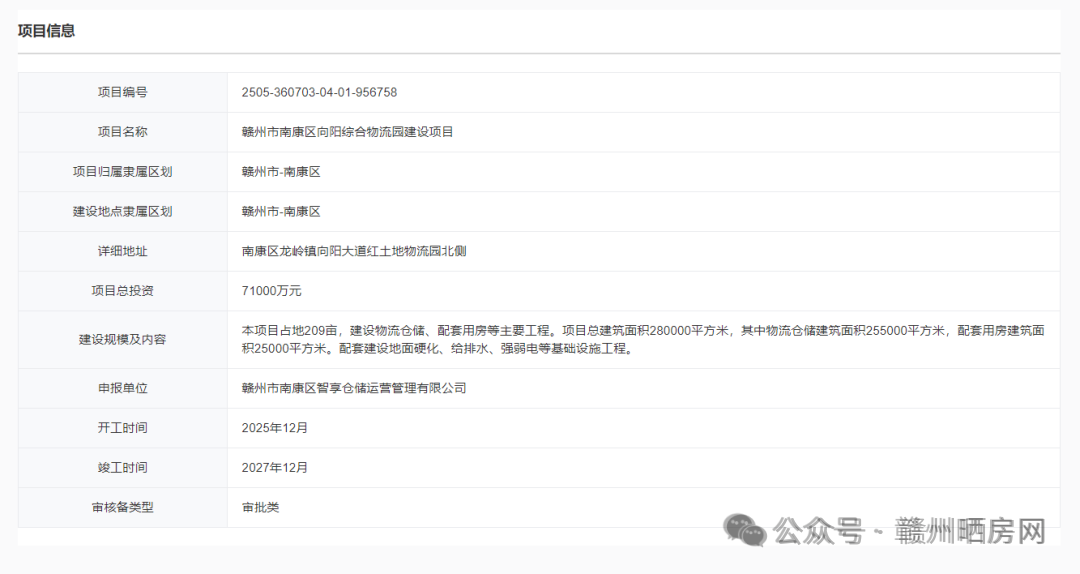Click project number 2505-360703-04-01-956758
This screenshot has height=574, width=1080.
(x=319, y=92)
